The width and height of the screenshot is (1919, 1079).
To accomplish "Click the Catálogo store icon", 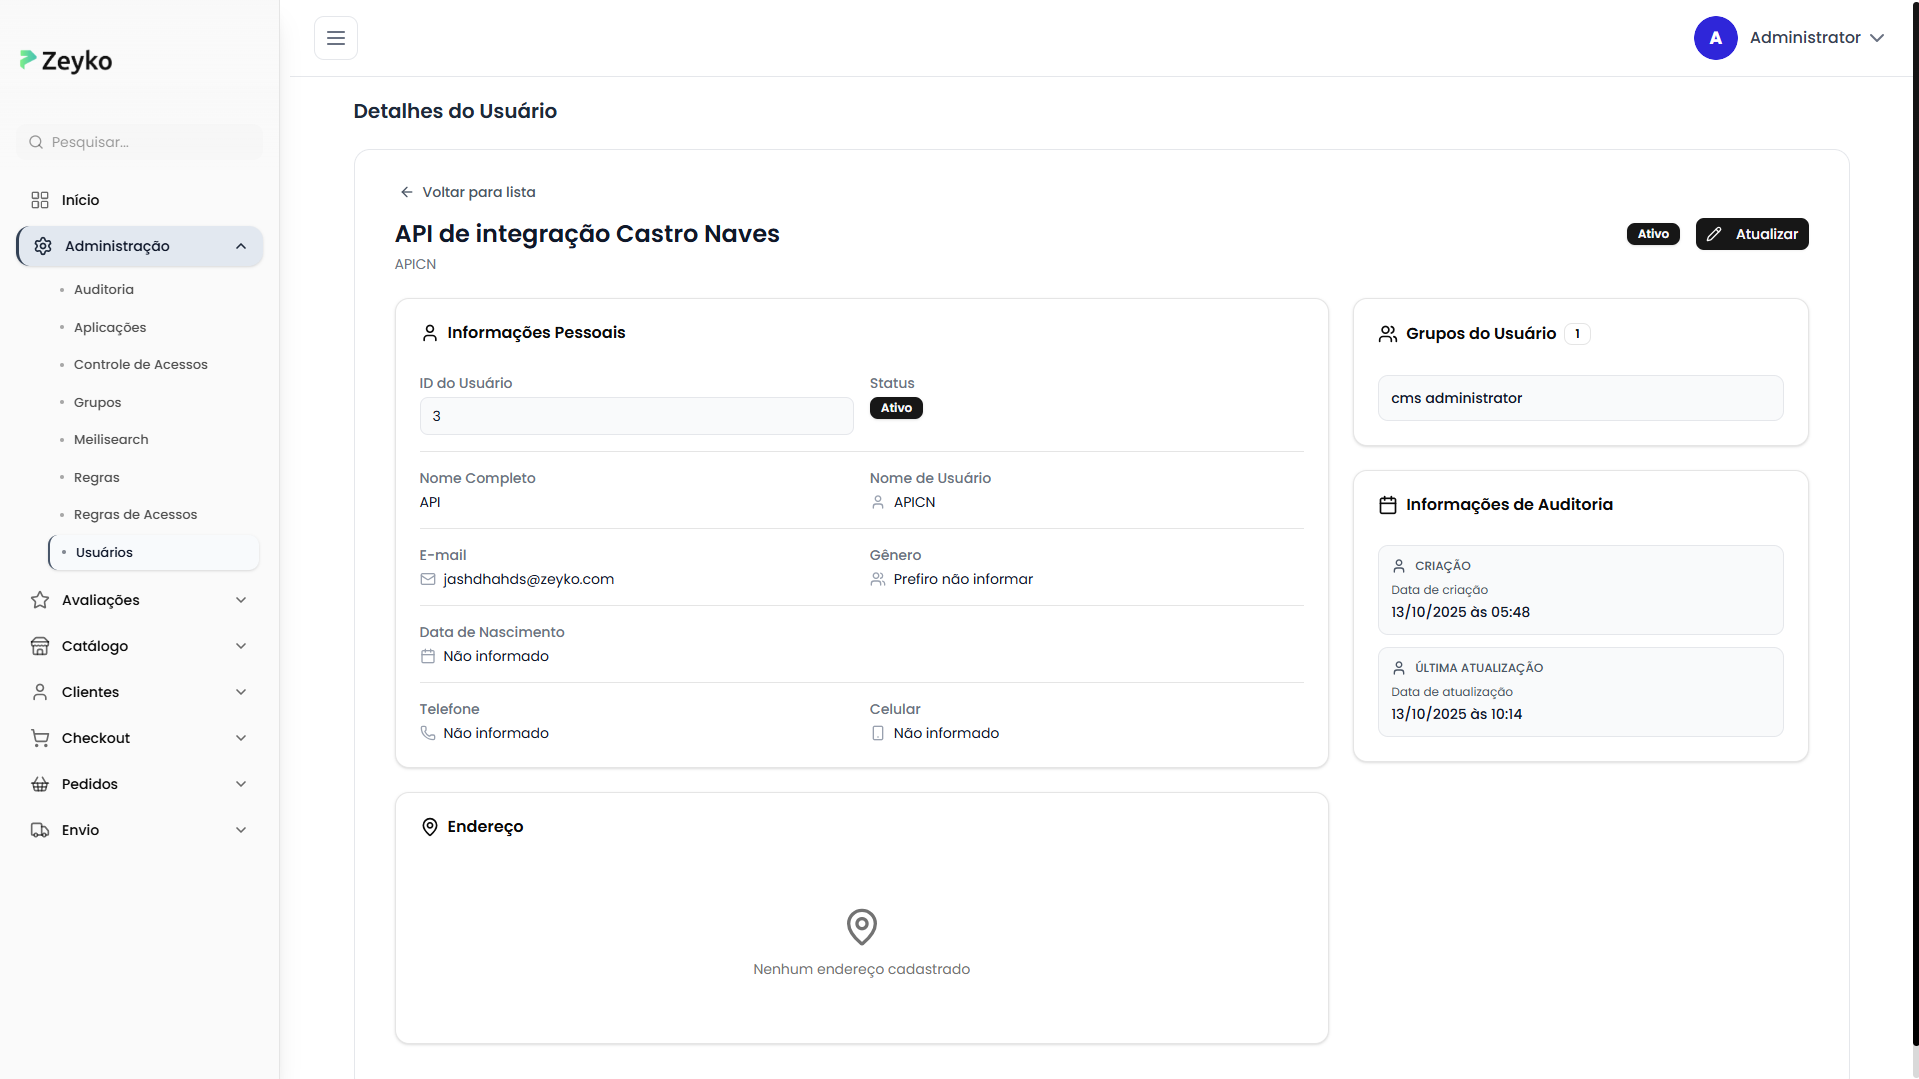I will pos(40,646).
